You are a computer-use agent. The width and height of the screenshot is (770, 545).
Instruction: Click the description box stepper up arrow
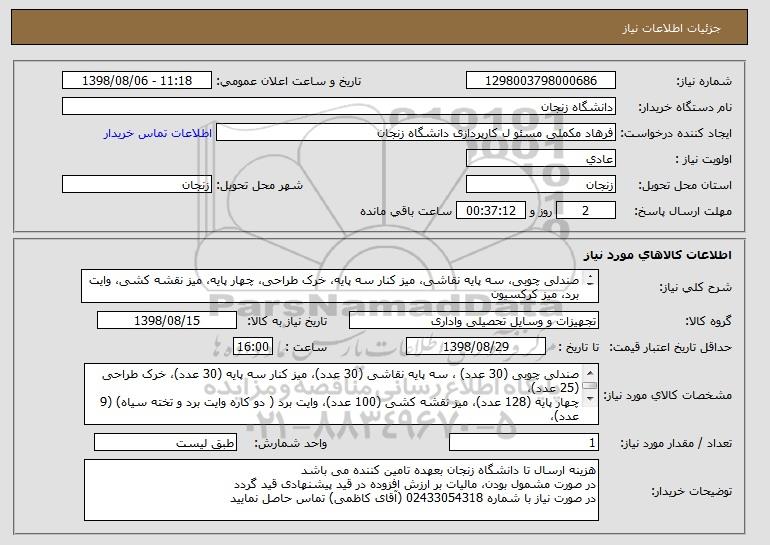[x=590, y=275]
